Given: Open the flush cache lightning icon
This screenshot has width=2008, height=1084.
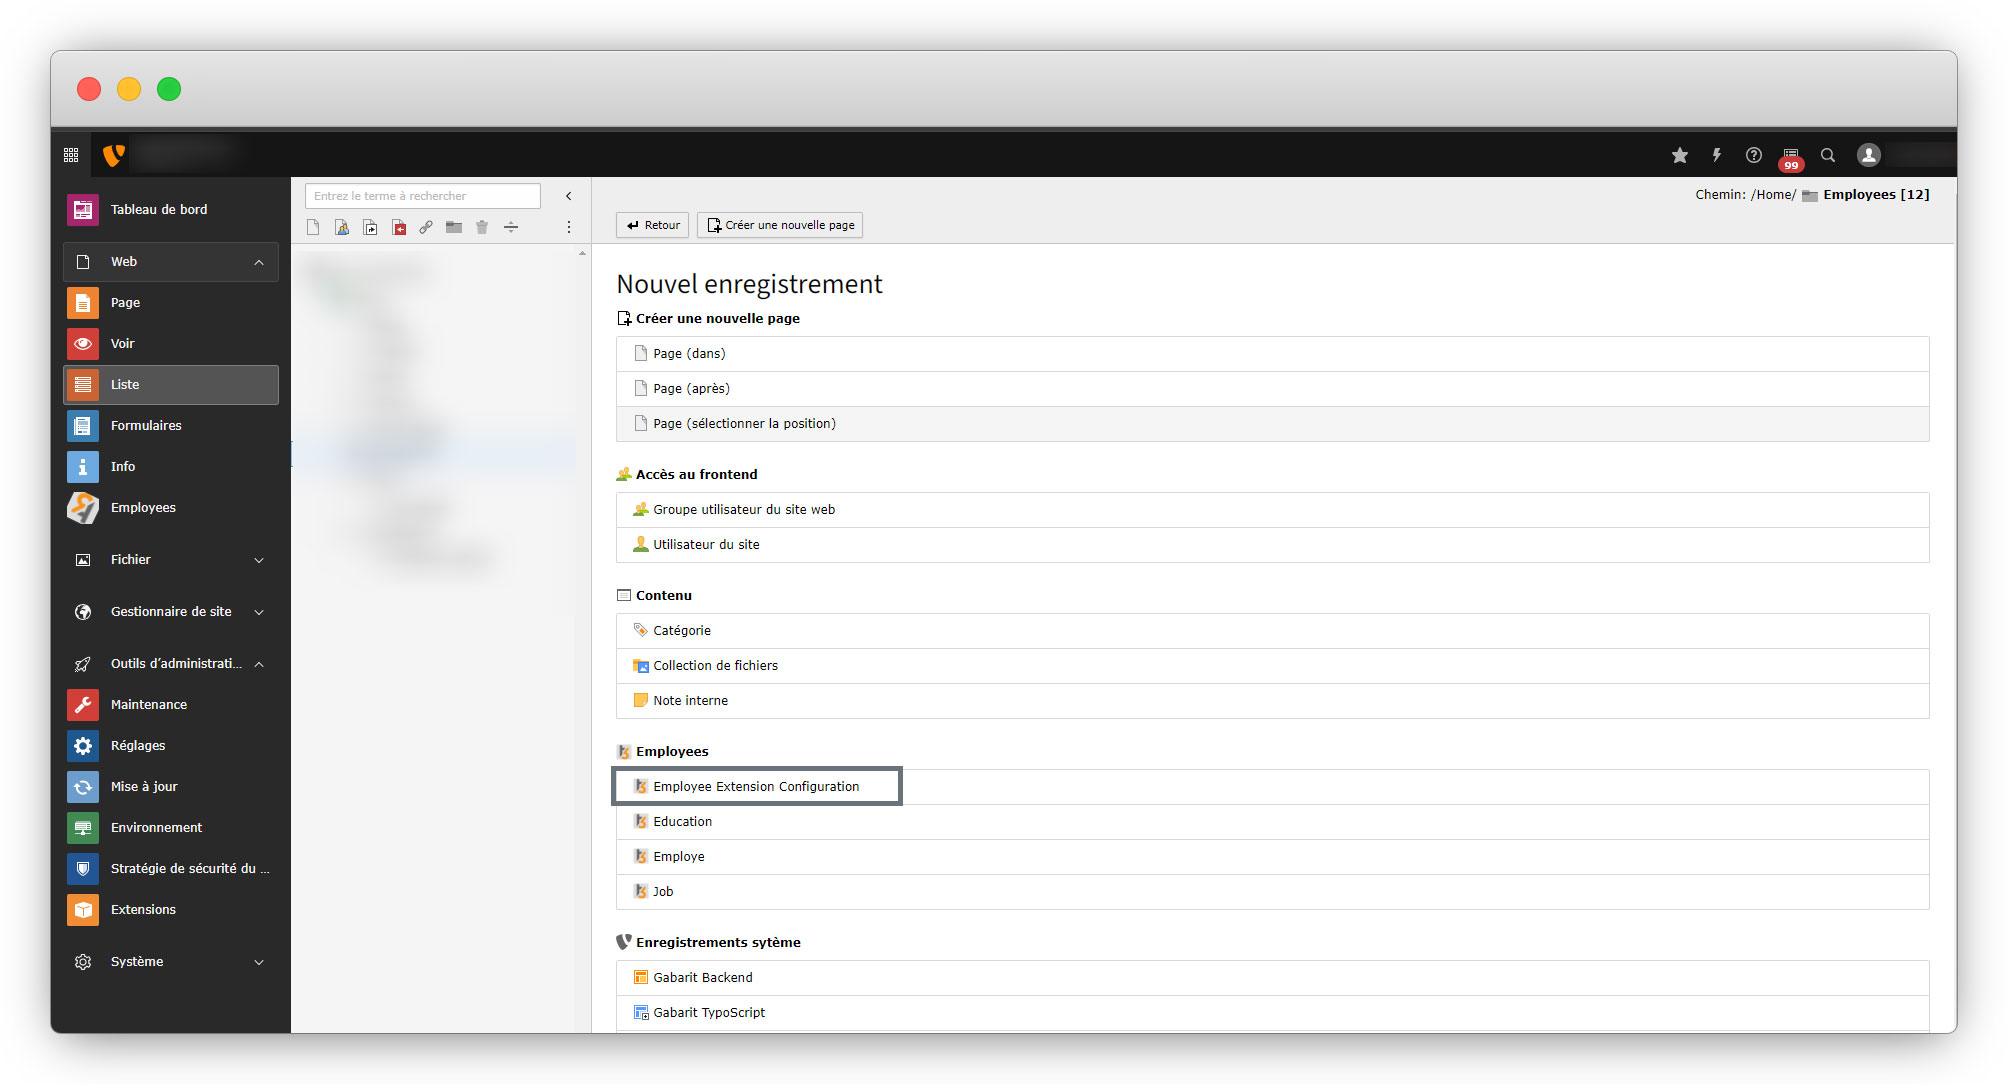Looking at the screenshot, I should (1717, 155).
